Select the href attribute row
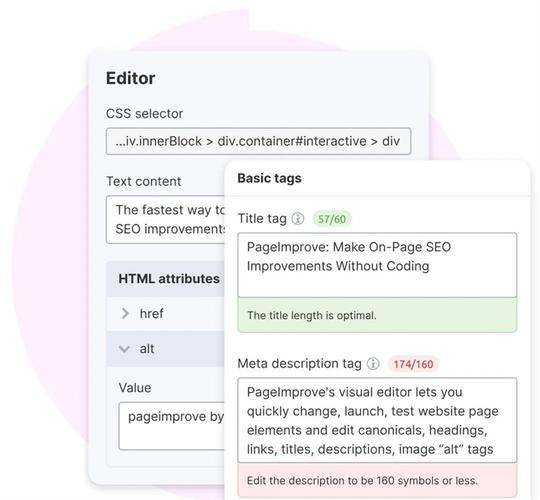540x500 pixels. (166, 314)
